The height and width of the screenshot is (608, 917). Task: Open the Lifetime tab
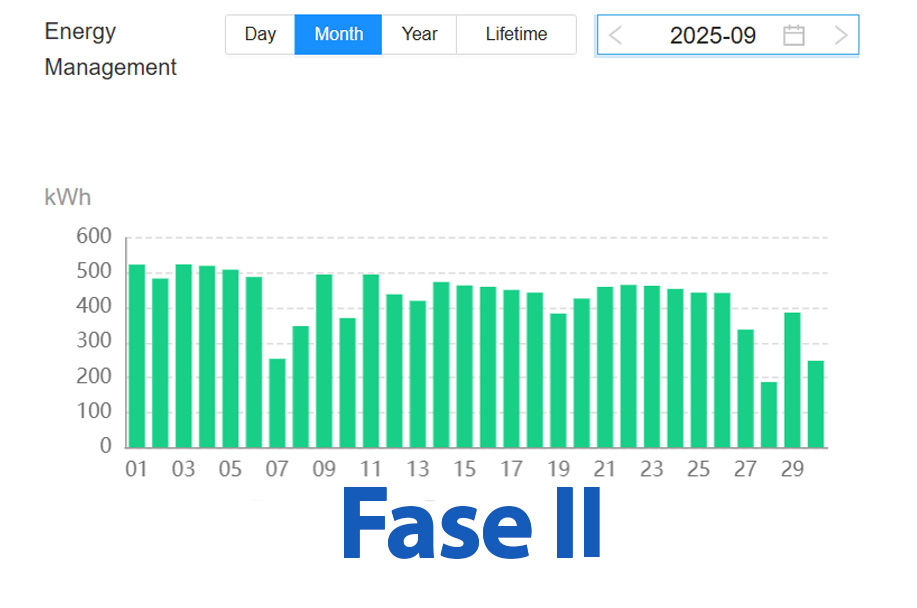516,34
